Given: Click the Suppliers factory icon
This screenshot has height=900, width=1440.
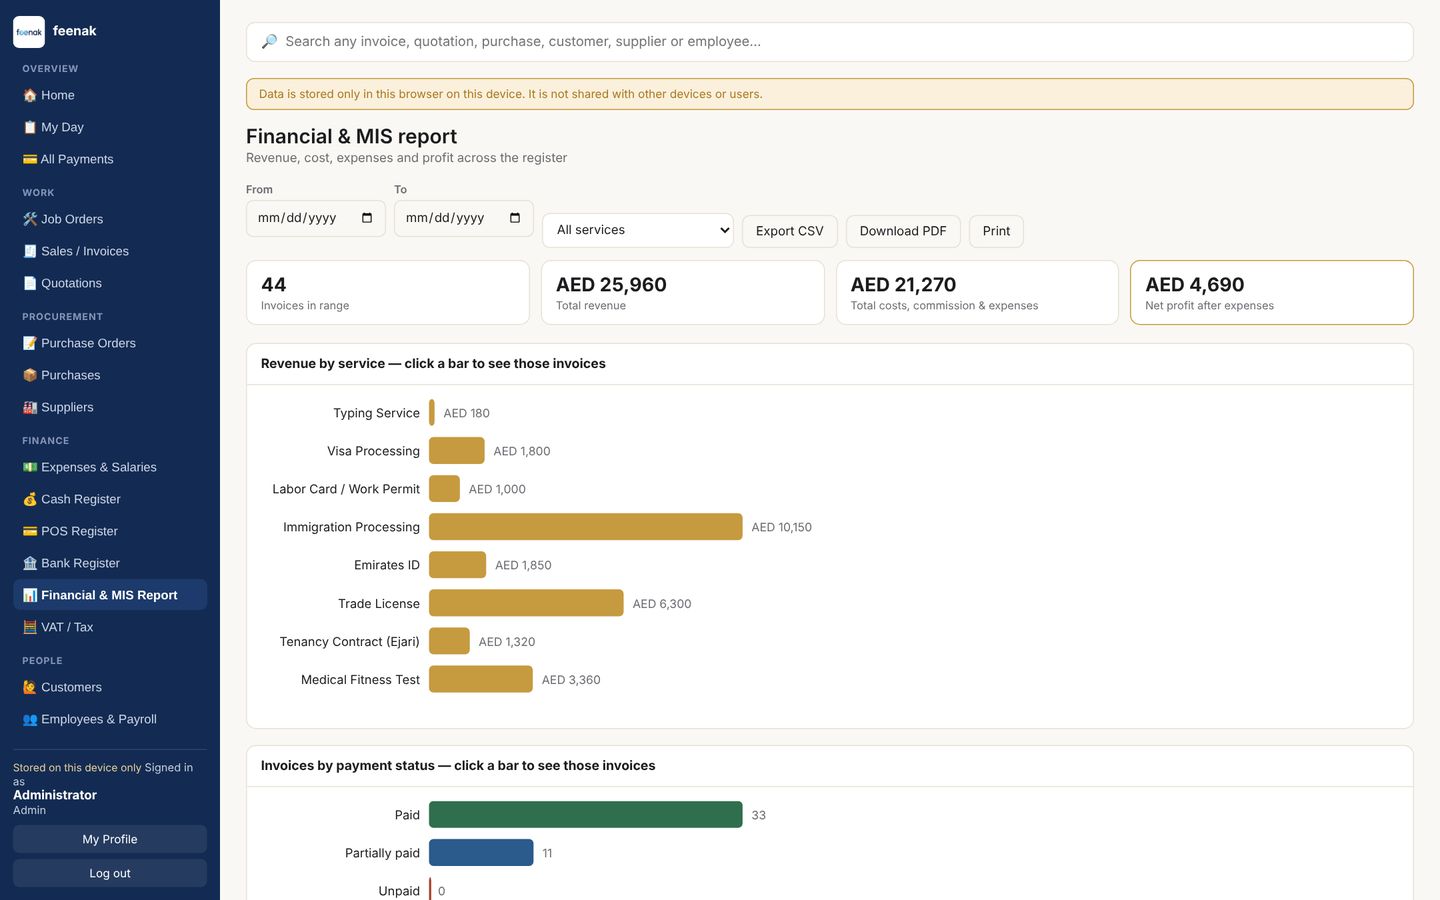Looking at the screenshot, I should (30, 407).
